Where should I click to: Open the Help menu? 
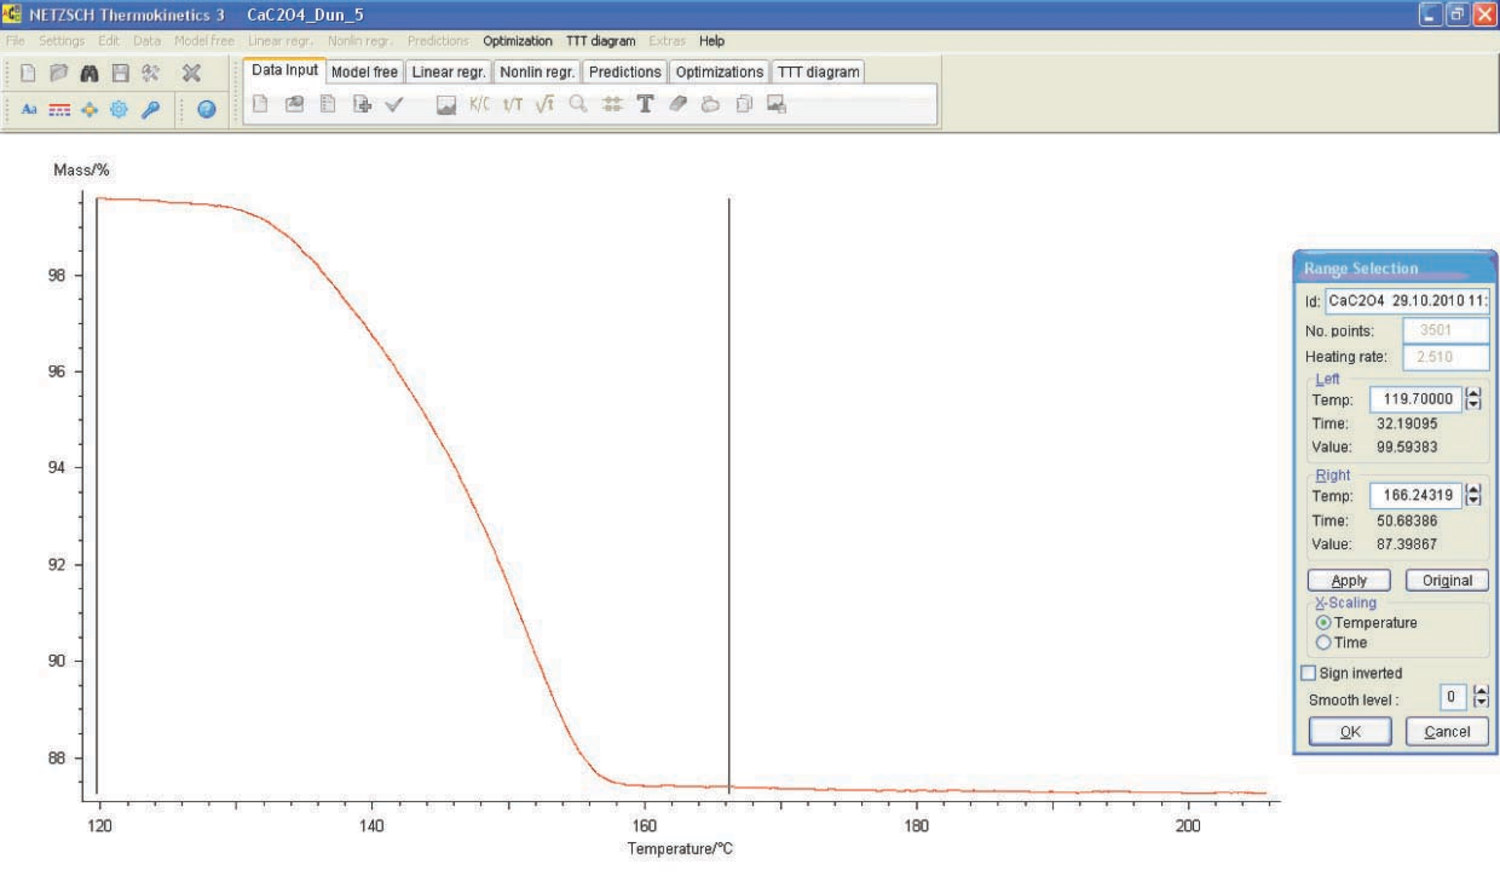pos(712,41)
